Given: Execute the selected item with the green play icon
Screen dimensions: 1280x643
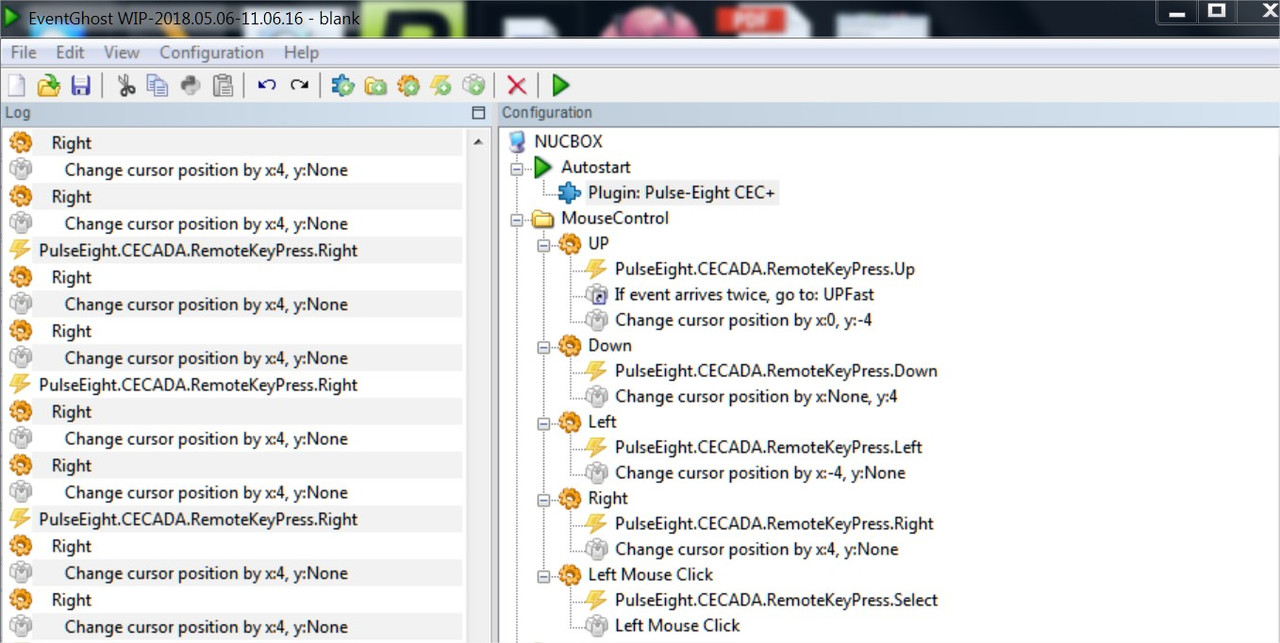Looking at the screenshot, I should pyautogui.click(x=561, y=86).
